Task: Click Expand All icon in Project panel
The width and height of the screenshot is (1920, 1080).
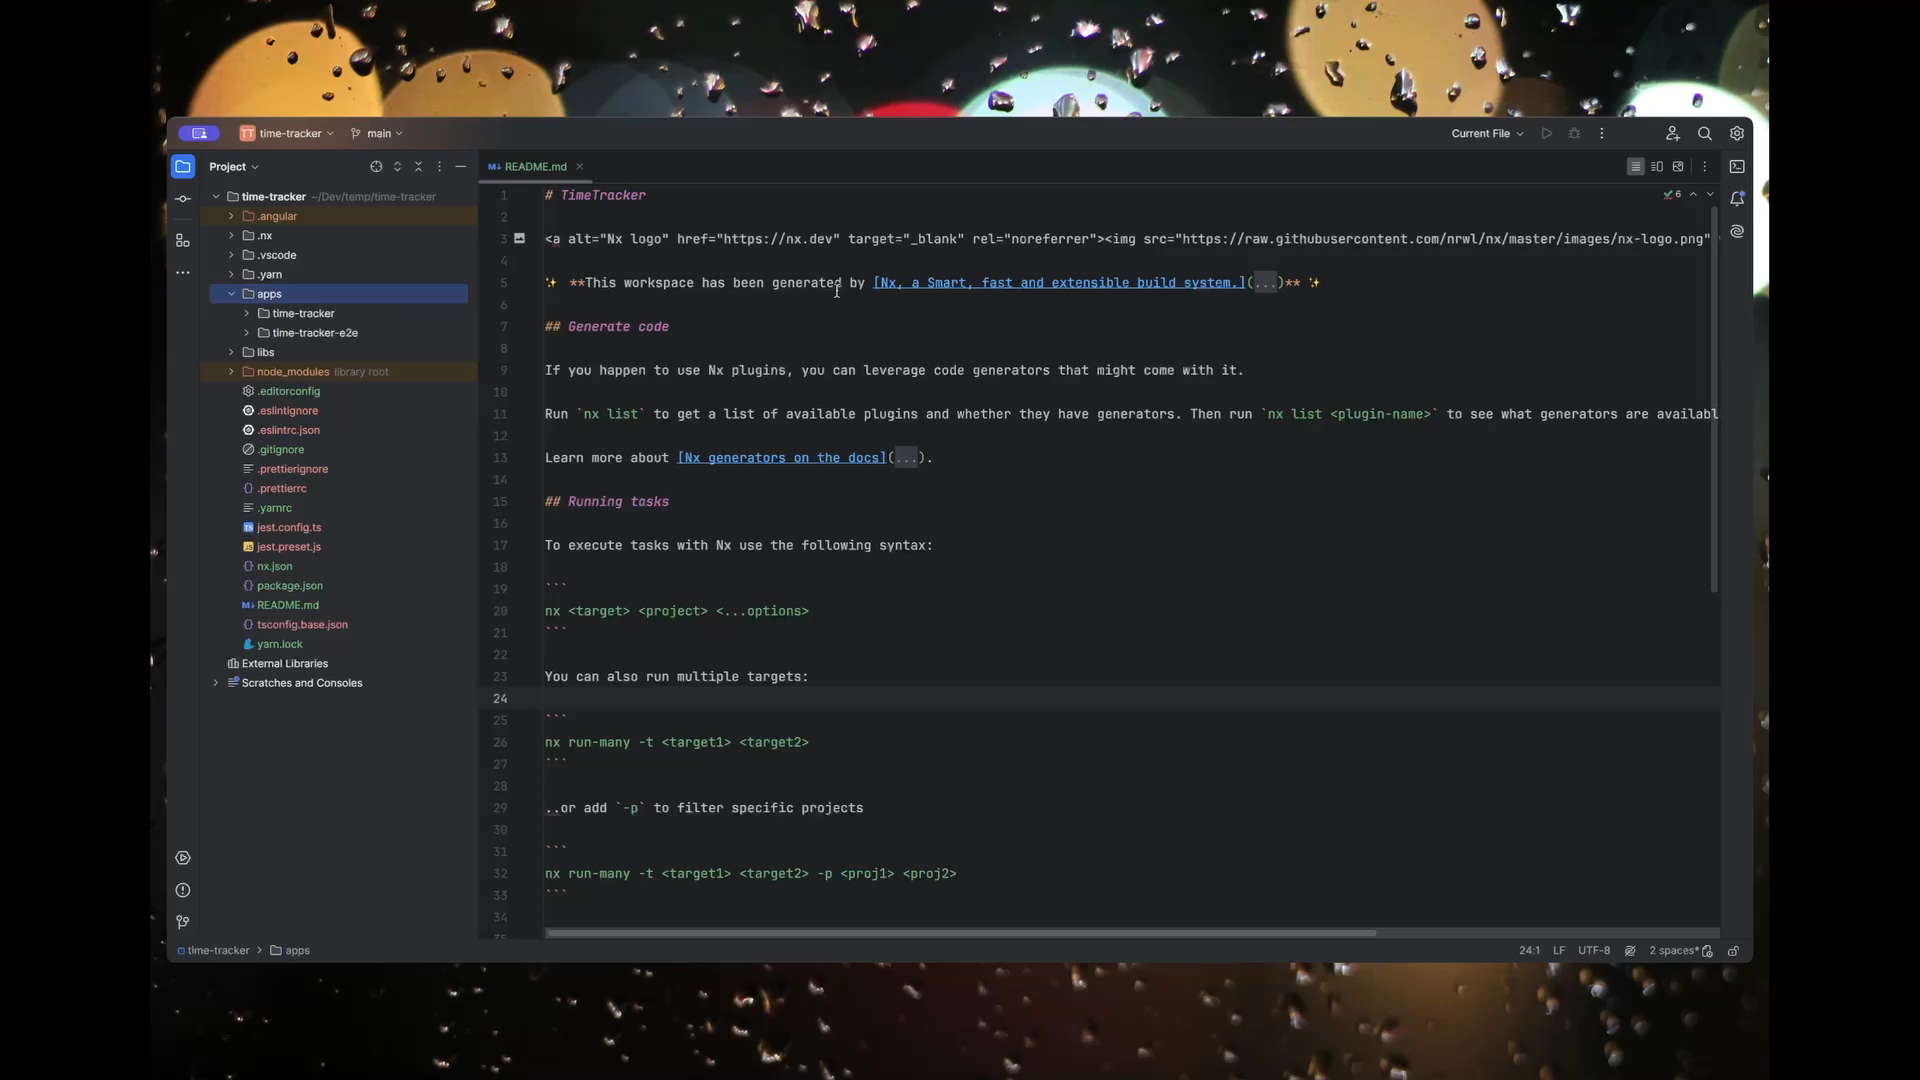Action: [397, 167]
